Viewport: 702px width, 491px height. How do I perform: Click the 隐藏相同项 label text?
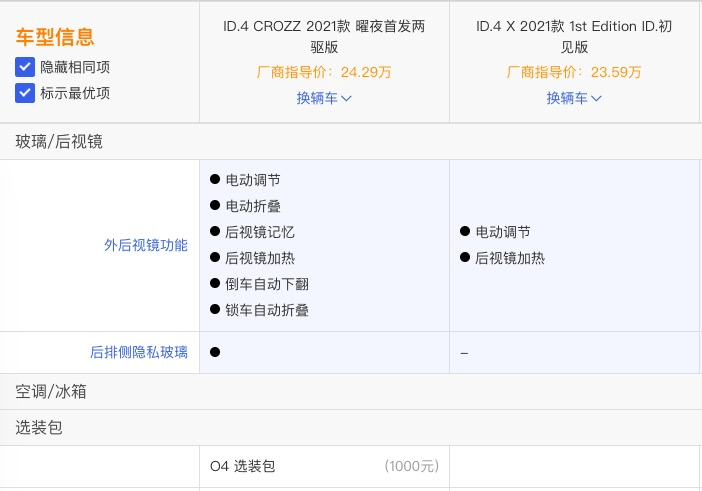pyautogui.click(x=75, y=67)
